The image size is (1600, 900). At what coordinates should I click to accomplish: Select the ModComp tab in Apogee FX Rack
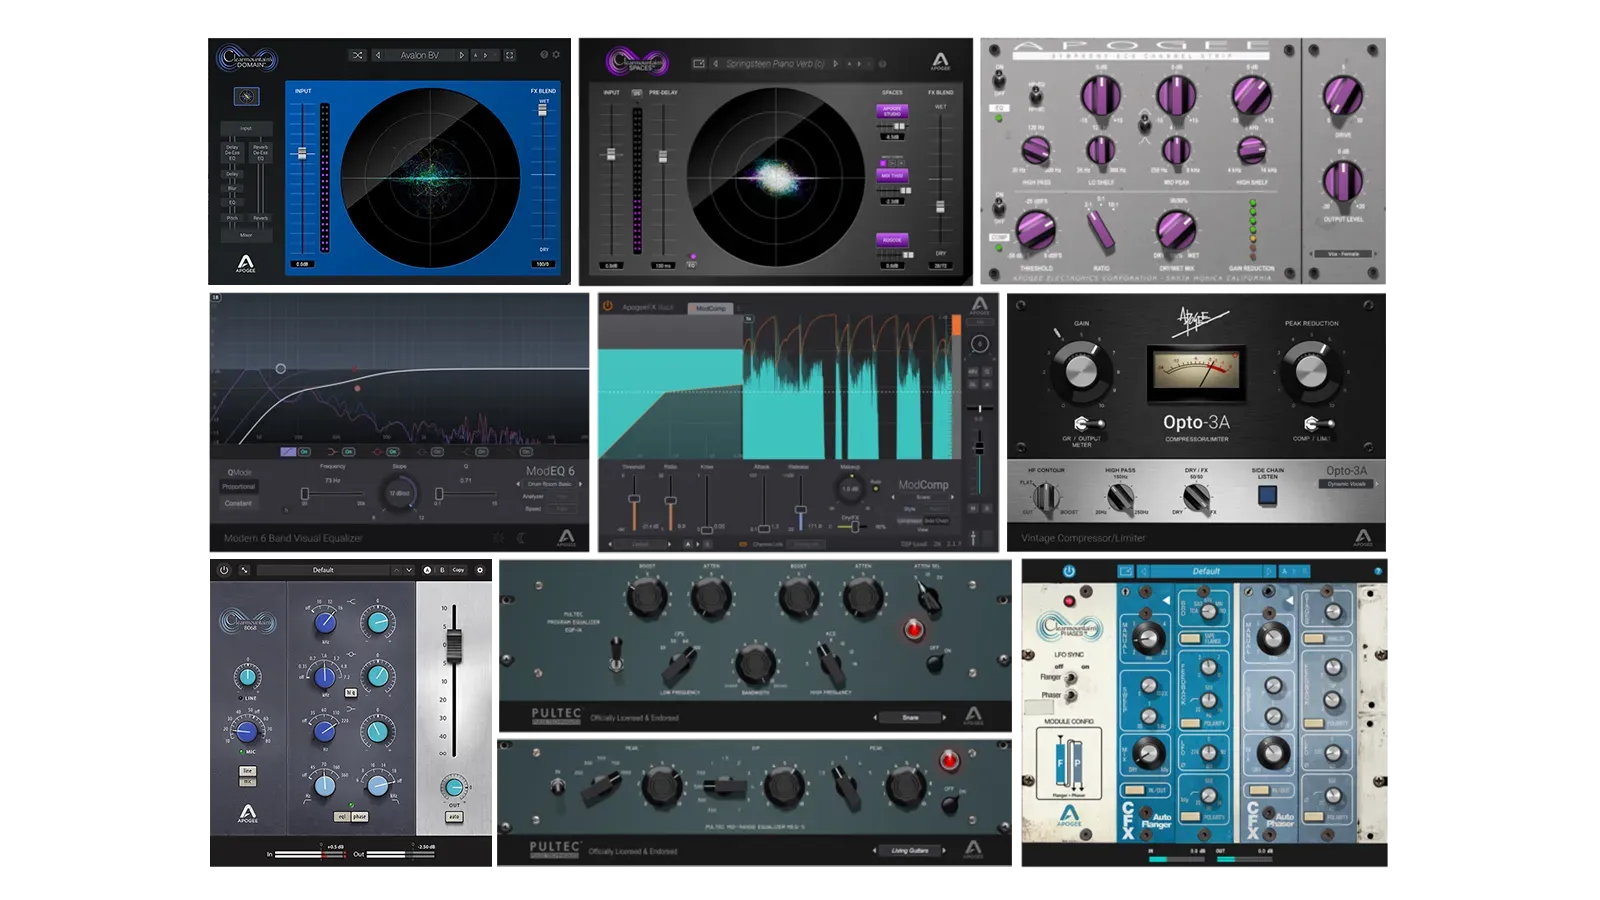[710, 308]
